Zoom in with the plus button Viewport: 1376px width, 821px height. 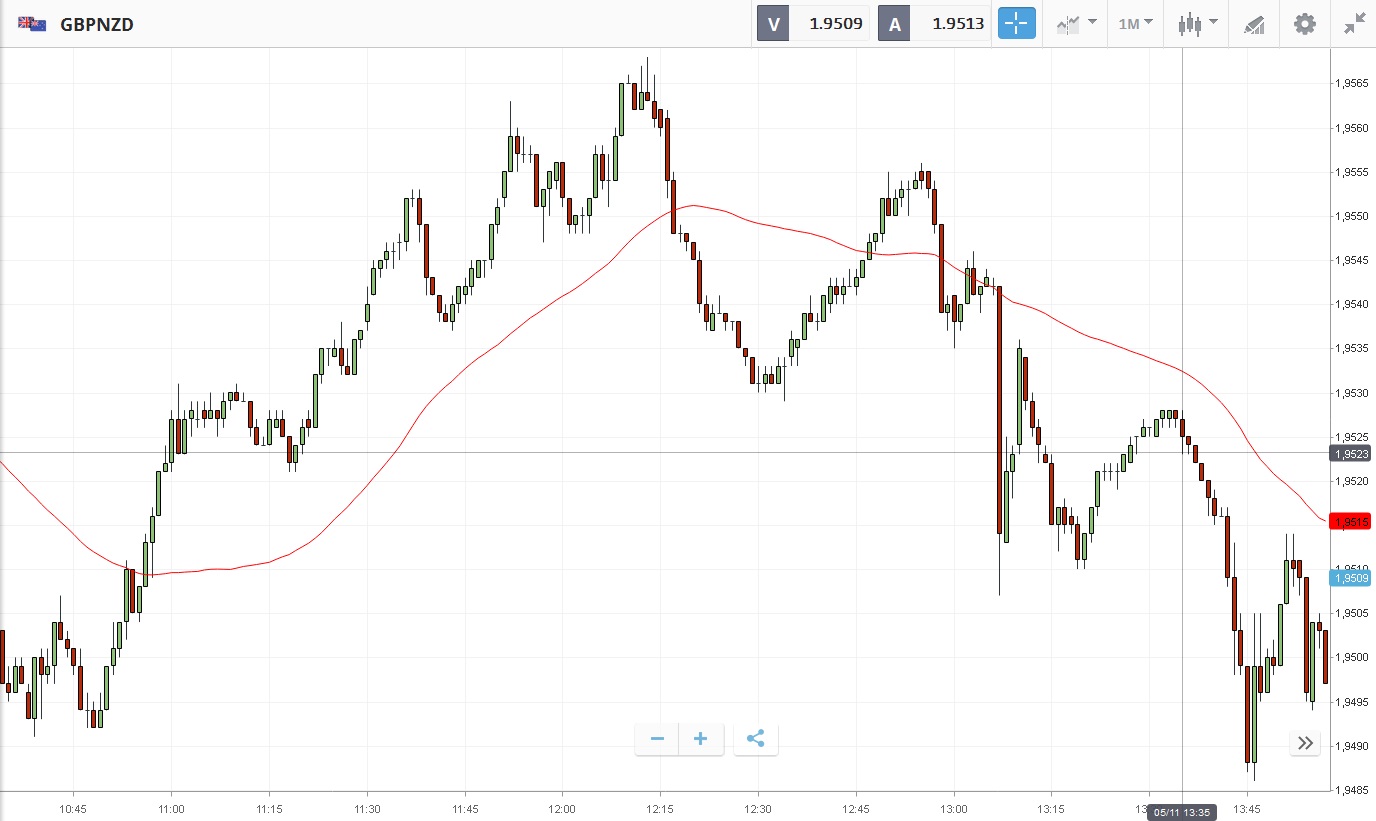tap(701, 739)
